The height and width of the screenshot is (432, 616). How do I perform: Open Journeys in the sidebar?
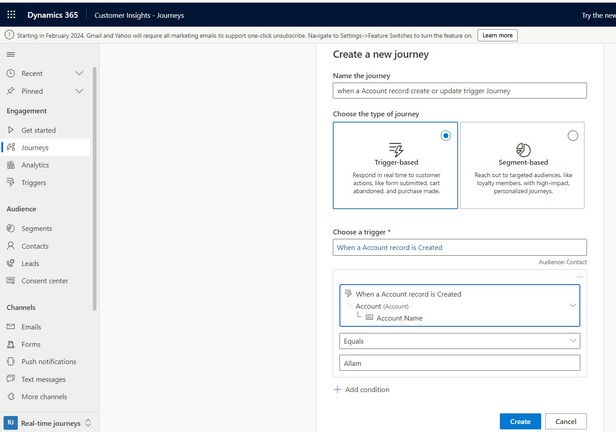(45, 147)
